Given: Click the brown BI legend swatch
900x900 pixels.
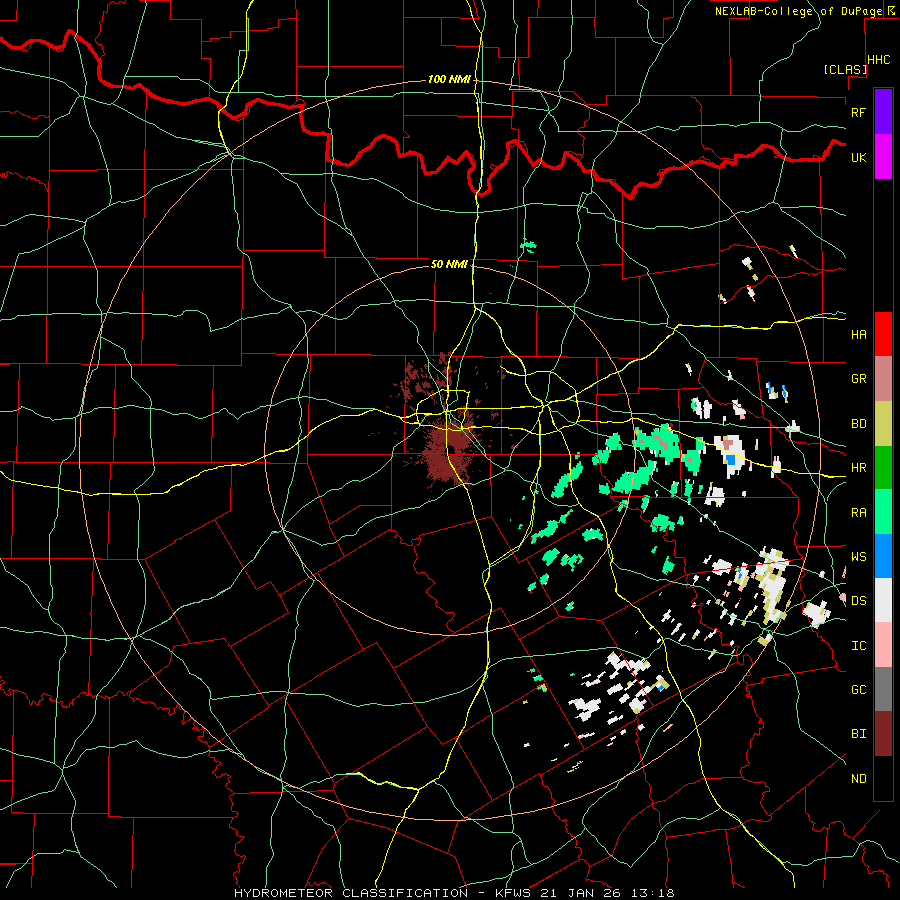Looking at the screenshot, I should tap(883, 734).
